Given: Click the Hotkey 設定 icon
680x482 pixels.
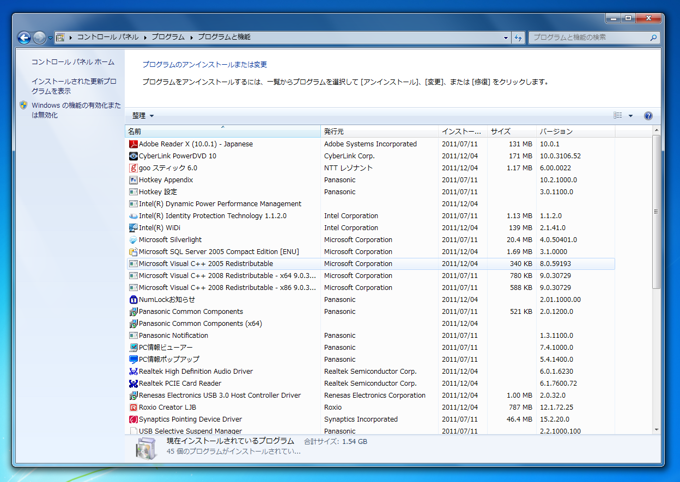Looking at the screenshot, I should tap(133, 192).
